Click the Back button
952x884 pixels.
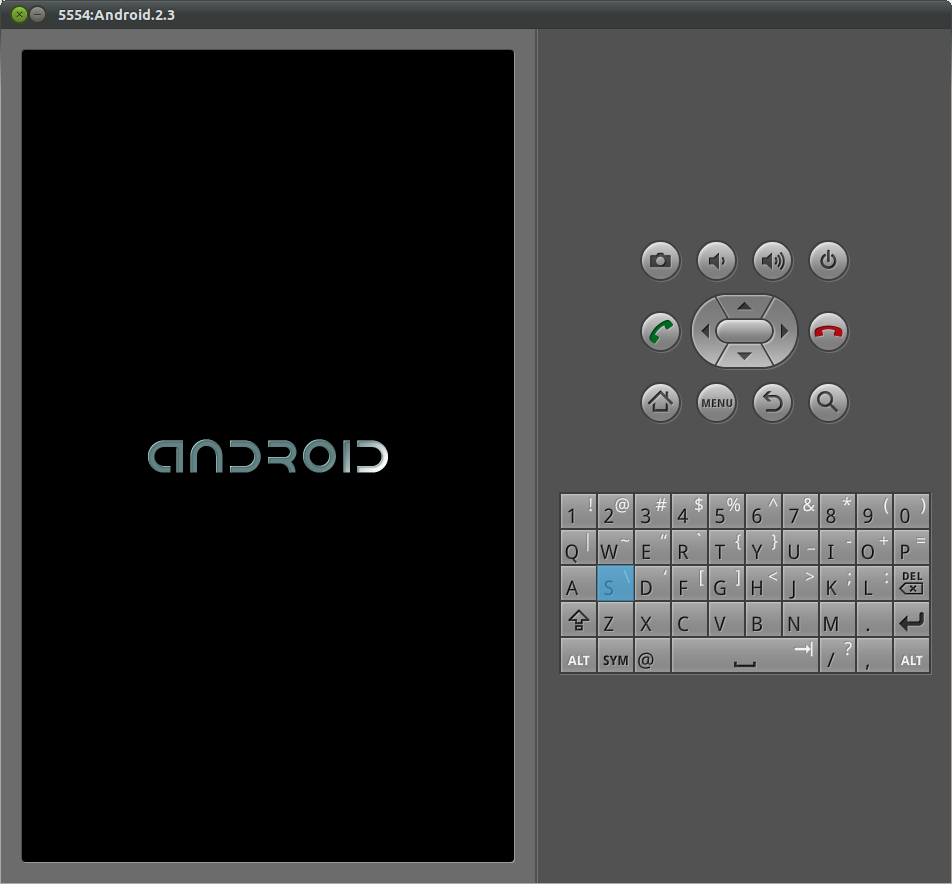(x=772, y=402)
